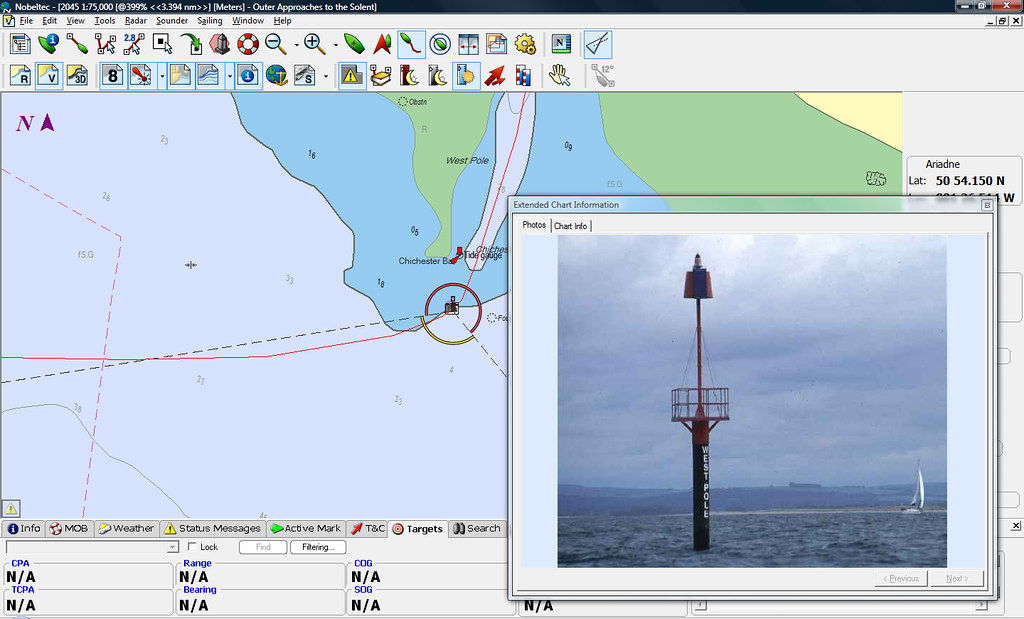The height and width of the screenshot is (619, 1024).
Task: Enable the Lock checkbox
Action: [x=192, y=547]
